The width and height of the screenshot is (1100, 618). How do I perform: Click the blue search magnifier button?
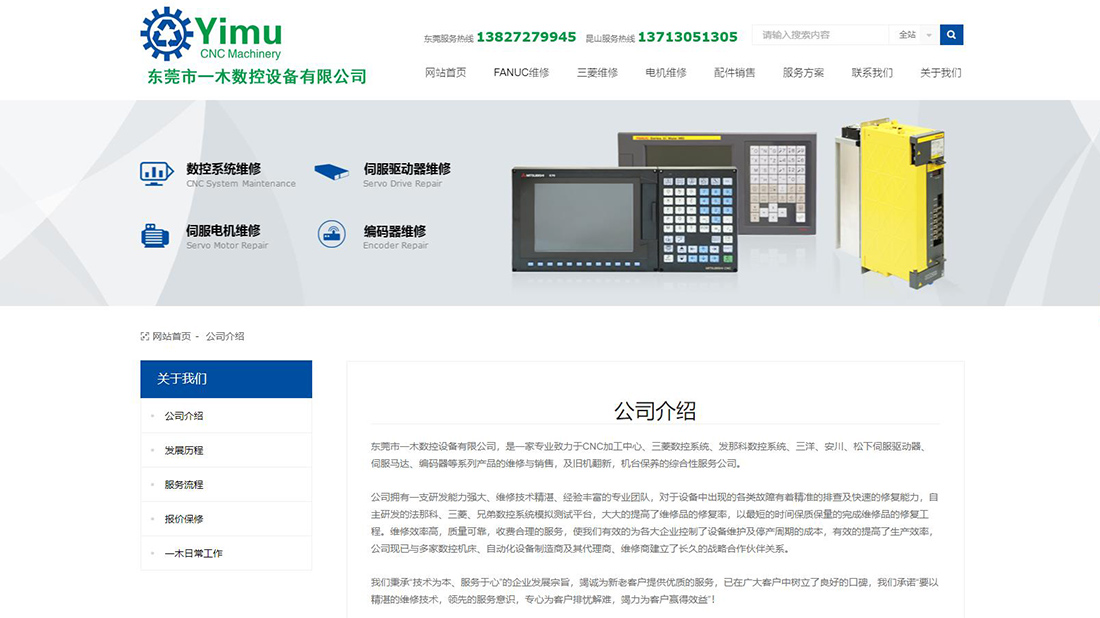pos(951,35)
